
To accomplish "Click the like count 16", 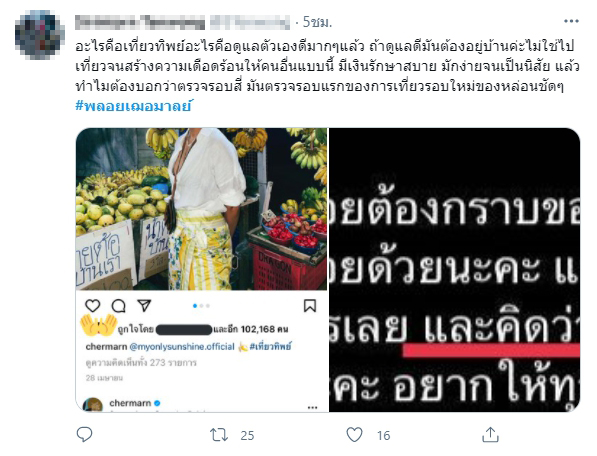I will 383,435.
